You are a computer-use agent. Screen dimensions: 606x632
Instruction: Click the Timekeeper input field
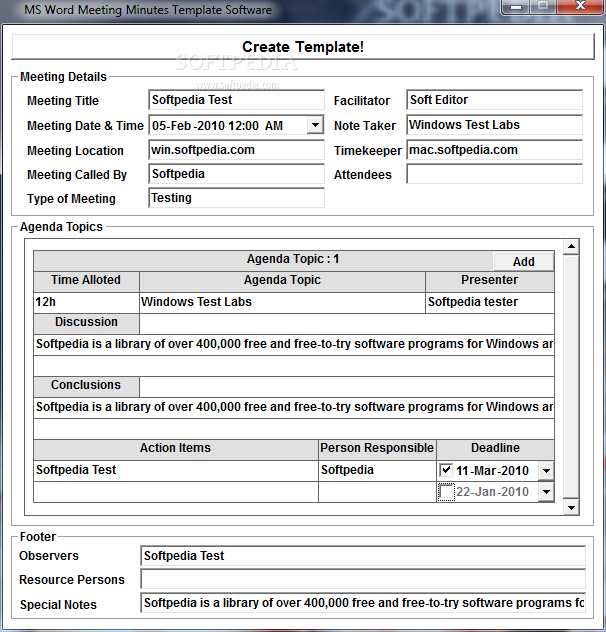[x=494, y=150]
